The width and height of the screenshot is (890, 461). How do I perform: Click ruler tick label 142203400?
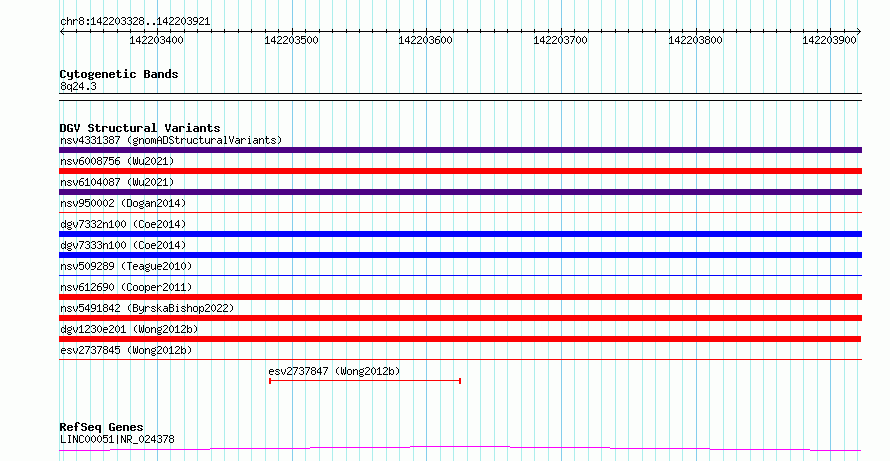point(157,40)
